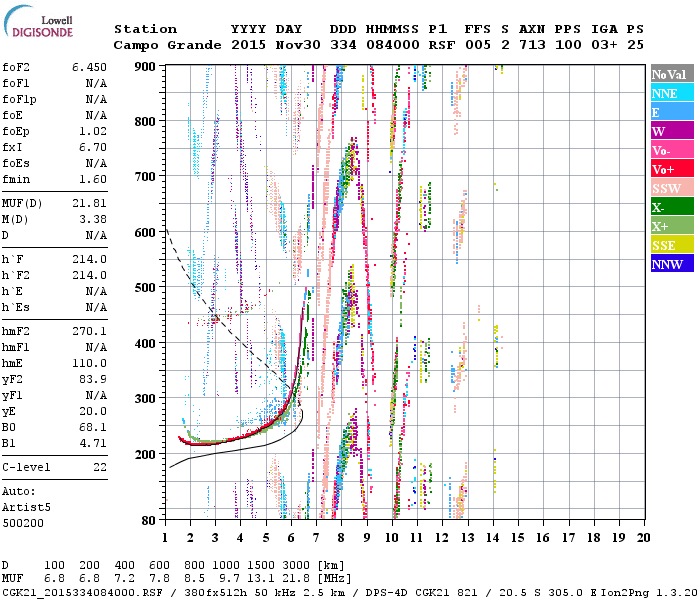Screen dimensions: 700x600
Task: Select the X+ light green legend swatch
Action: [672, 226]
